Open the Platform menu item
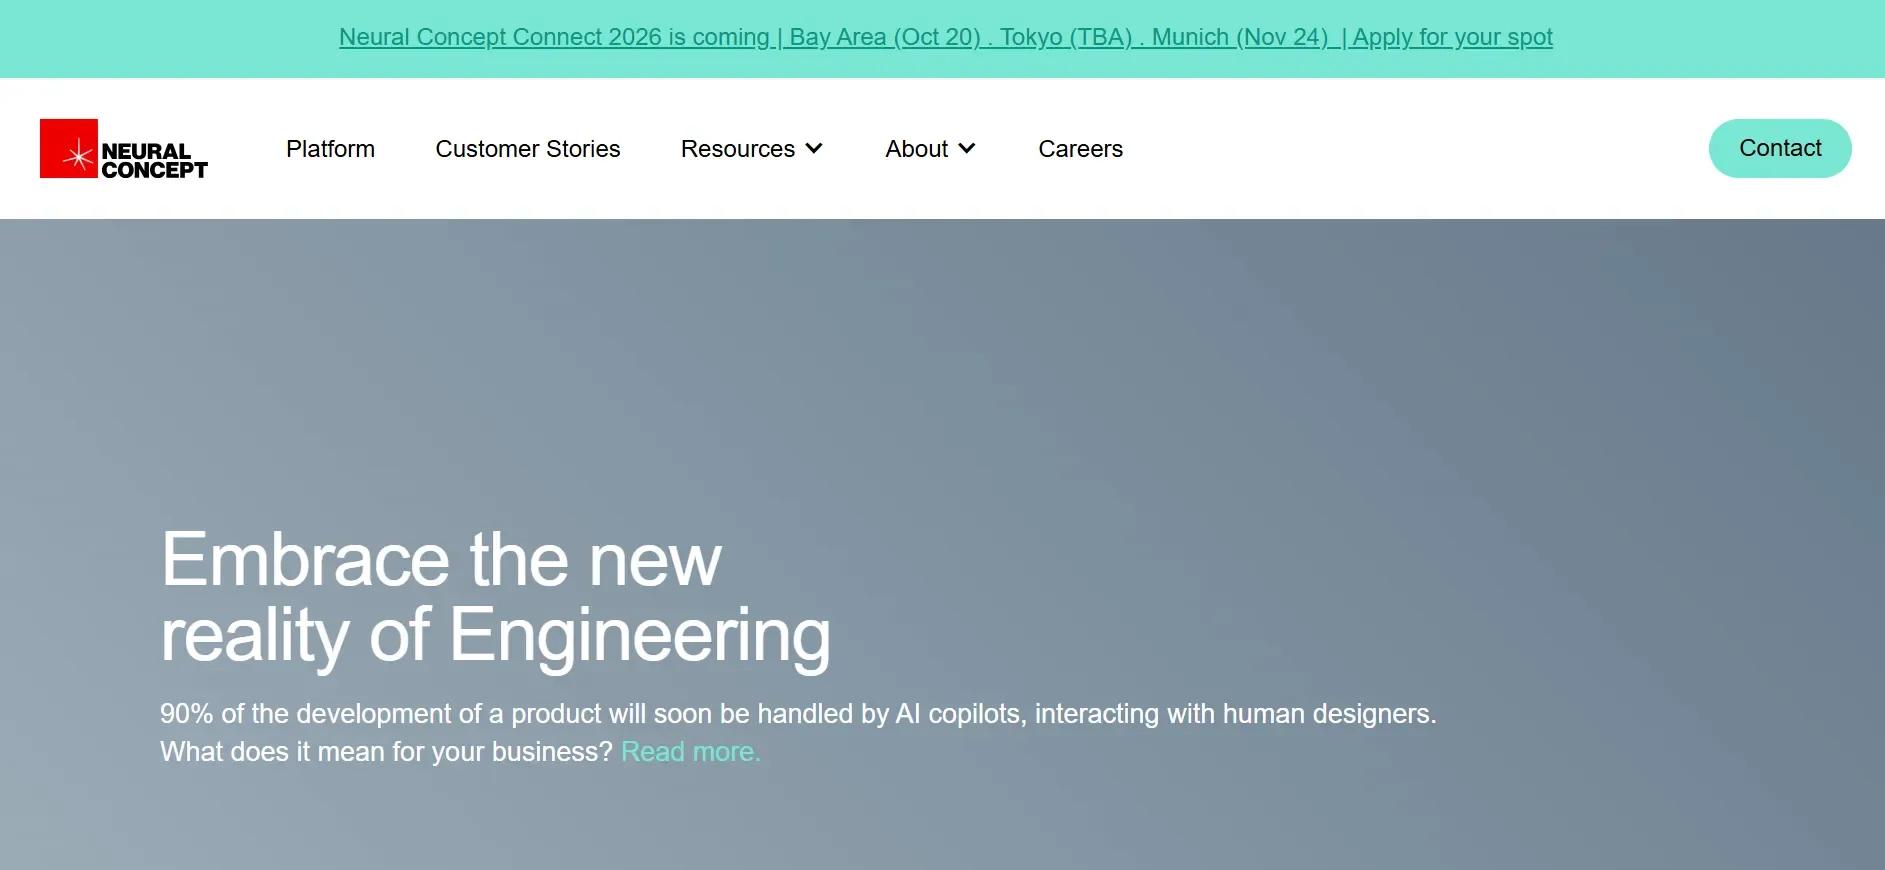Viewport: 1885px width, 870px height. coord(330,149)
